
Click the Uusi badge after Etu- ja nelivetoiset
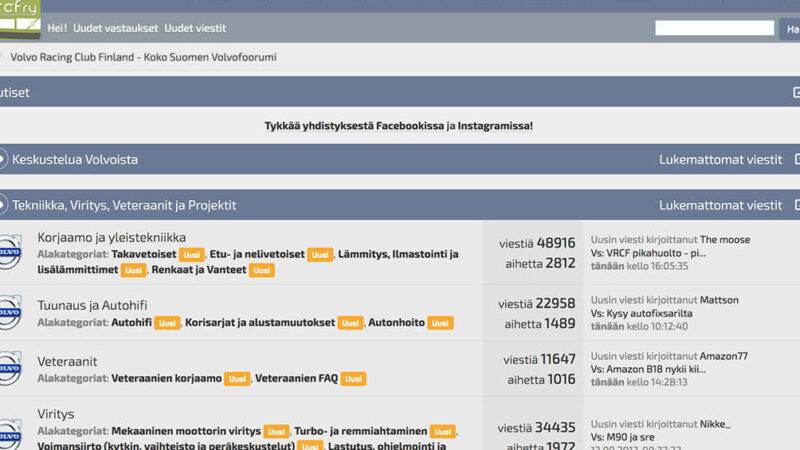point(320,255)
